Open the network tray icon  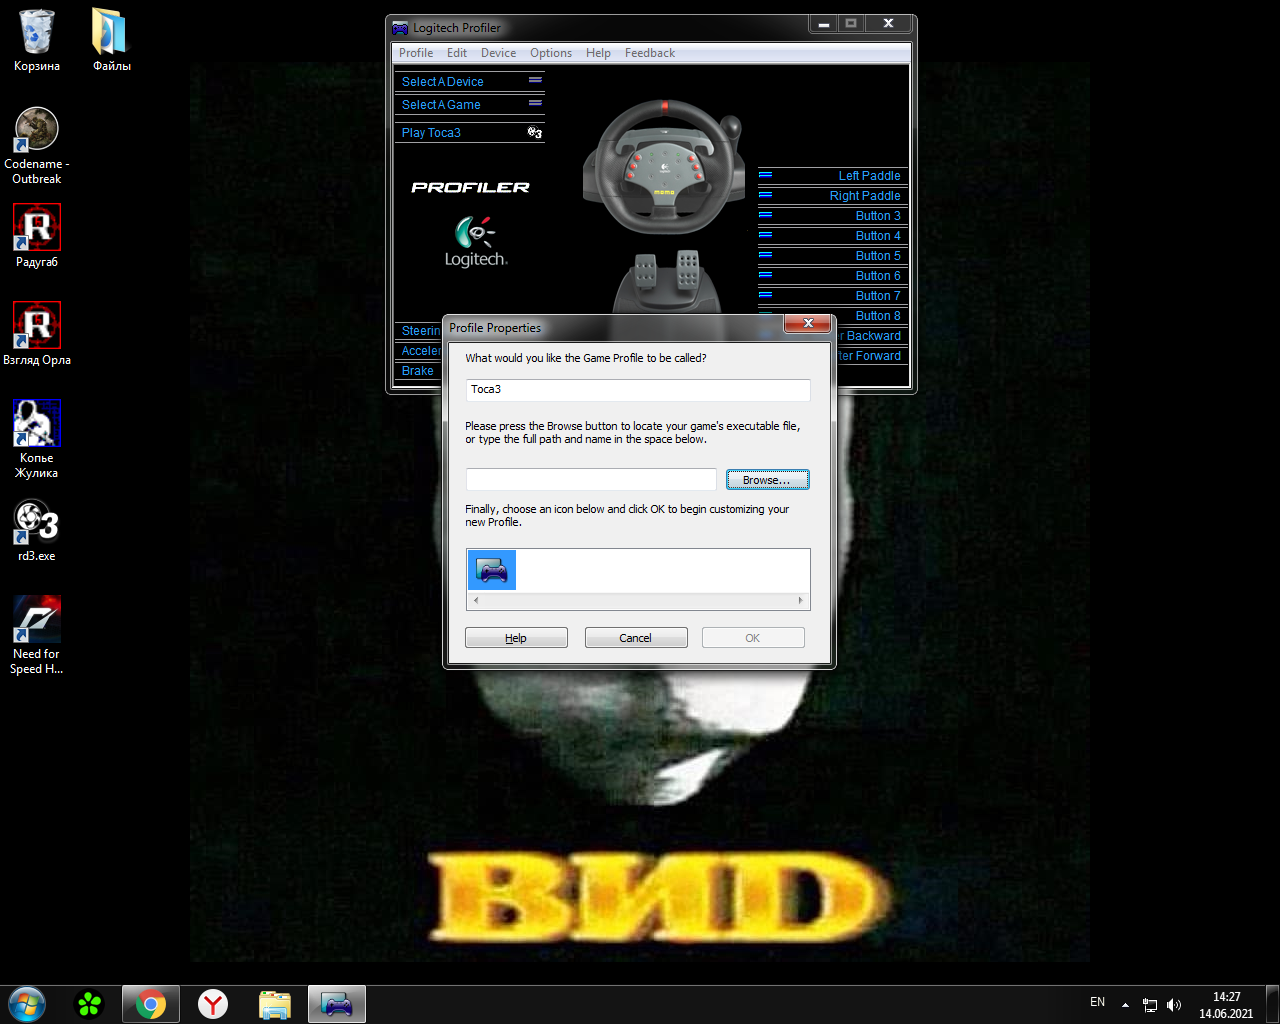click(1150, 1005)
